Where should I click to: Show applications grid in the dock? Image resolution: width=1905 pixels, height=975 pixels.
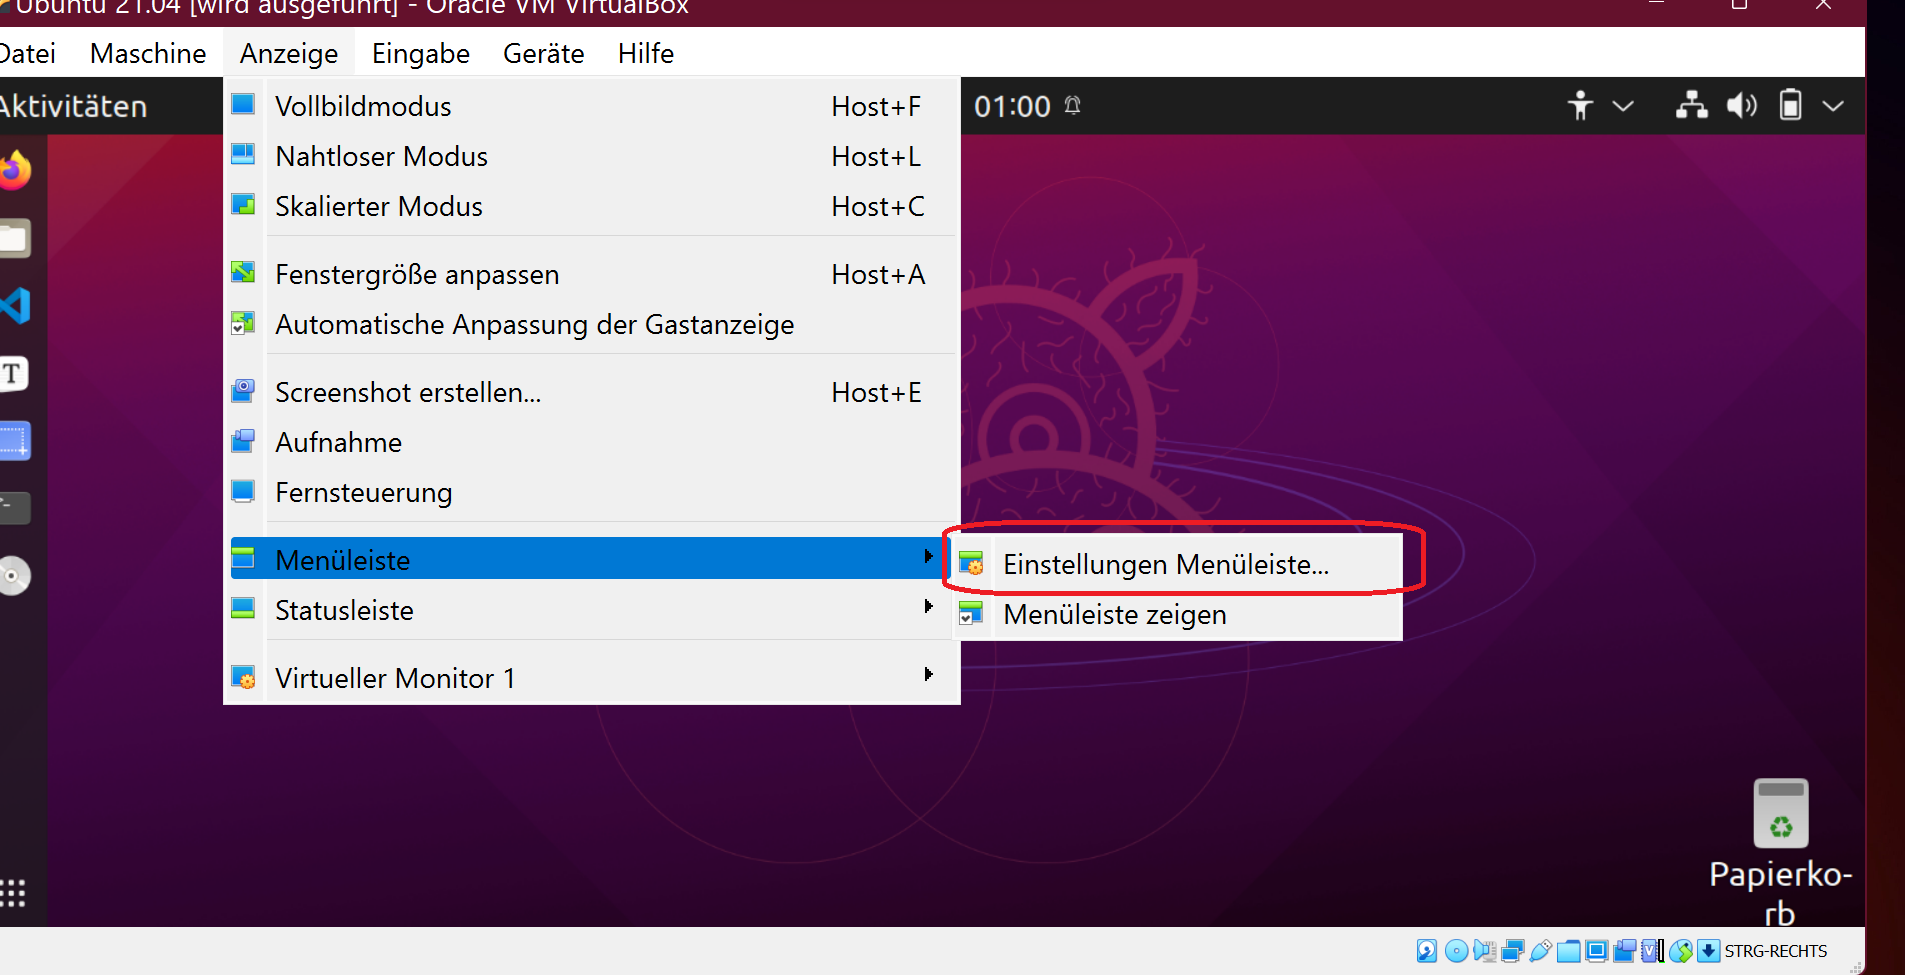(x=13, y=893)
